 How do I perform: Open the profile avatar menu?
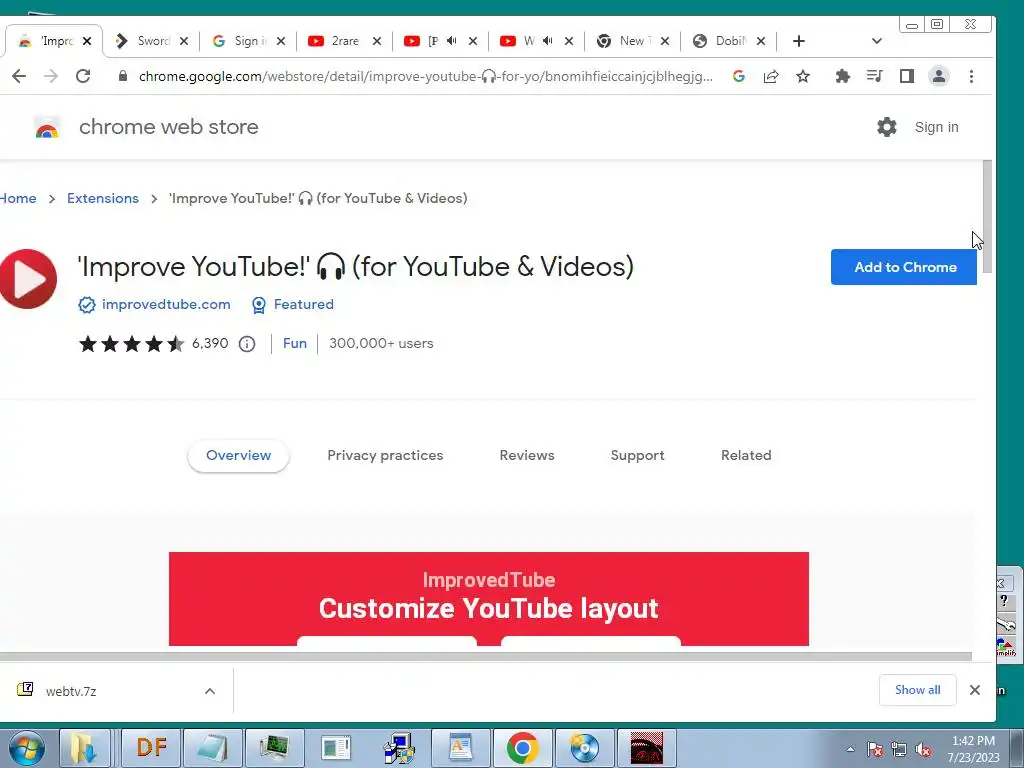[938, 76]
